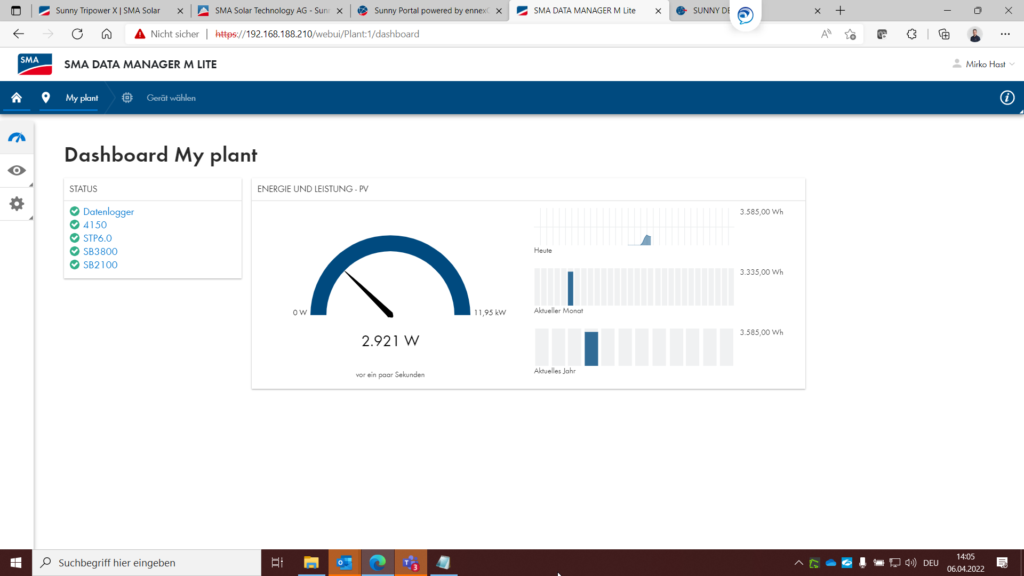
Task: Open the configuration gear sidebar icon
Action: point(17,204)
